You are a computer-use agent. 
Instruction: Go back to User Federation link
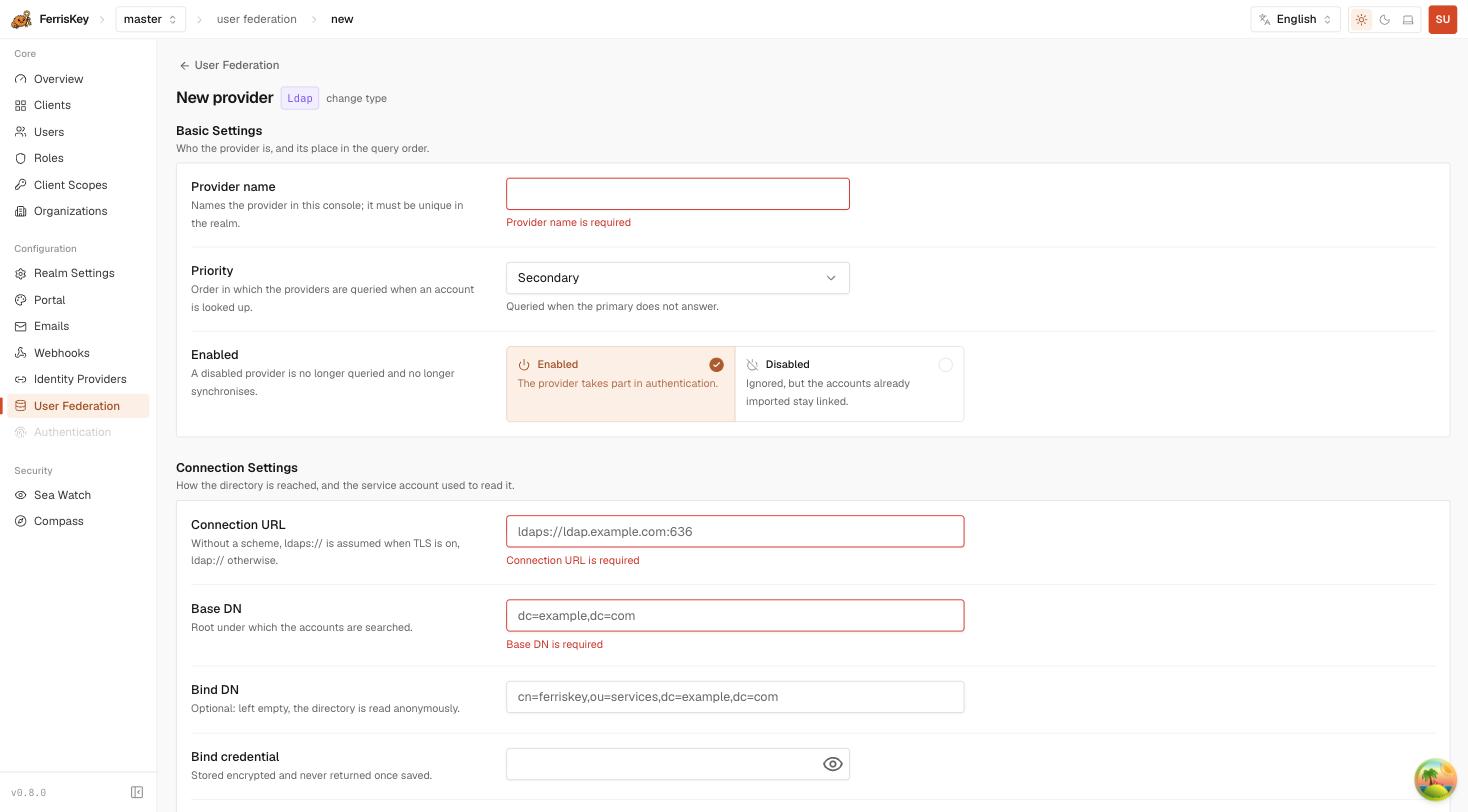click(x=229, y=65)
